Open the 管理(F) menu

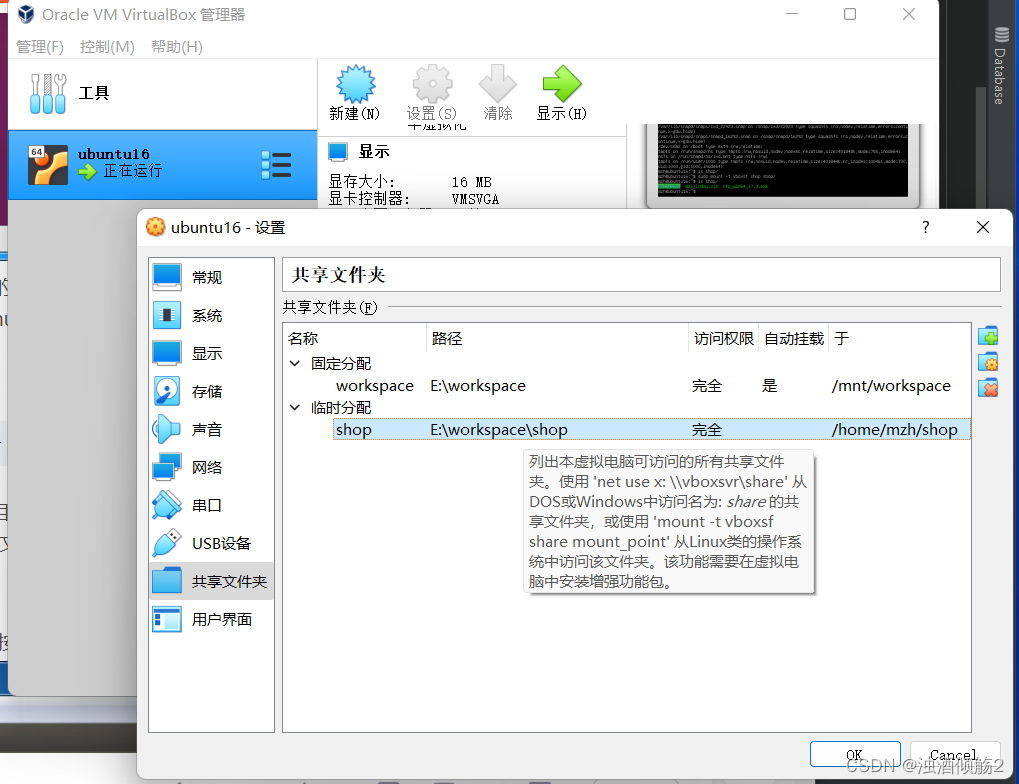tap(39, 46)
